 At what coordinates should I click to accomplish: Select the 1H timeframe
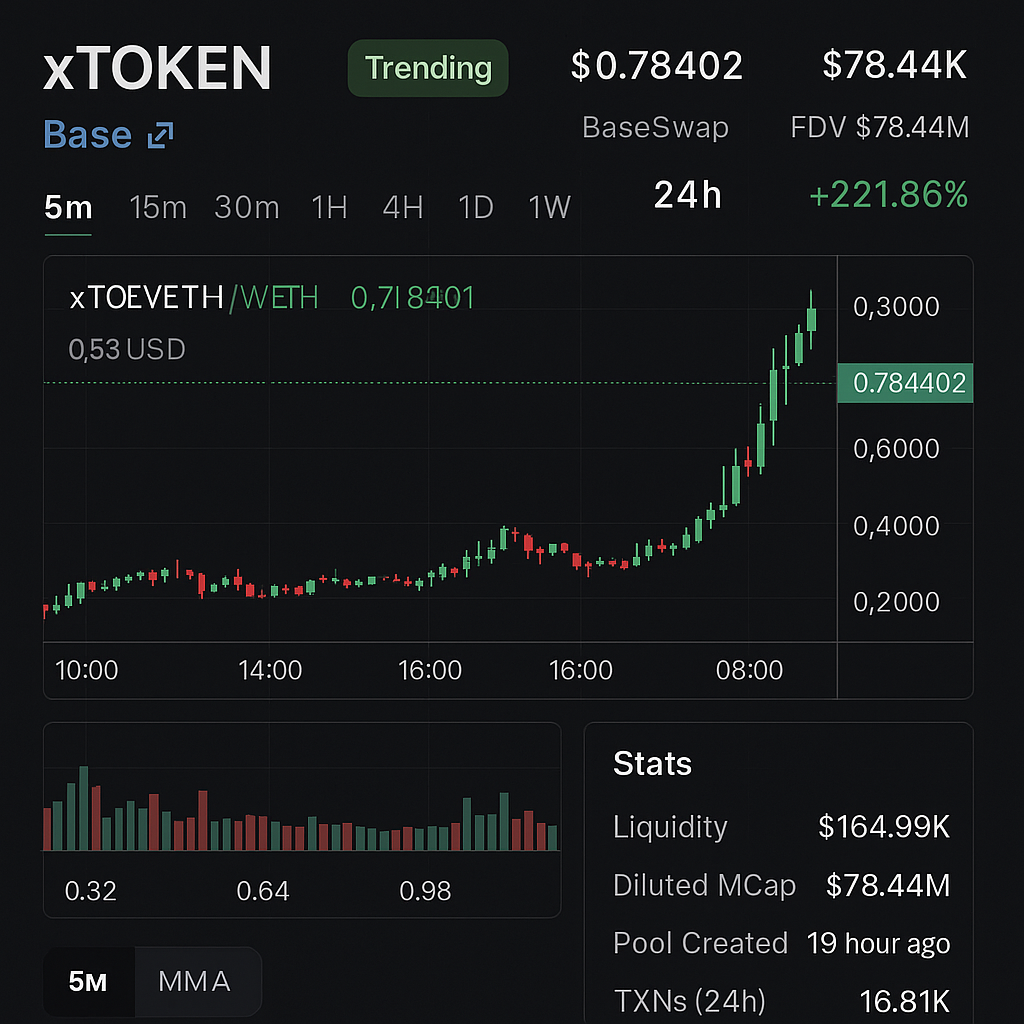[329, 208]
